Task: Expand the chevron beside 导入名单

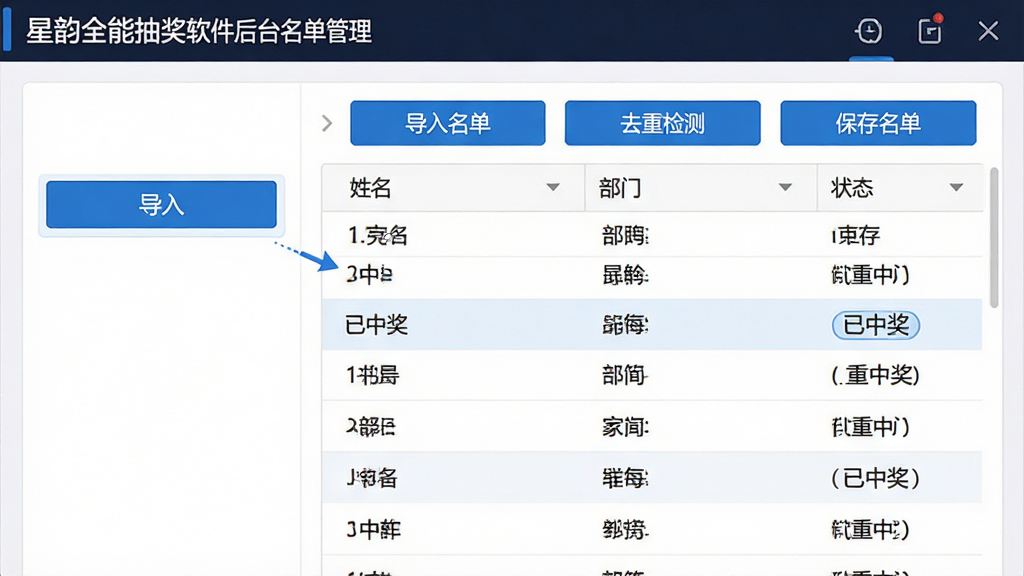Action: [x=327, y=123]
